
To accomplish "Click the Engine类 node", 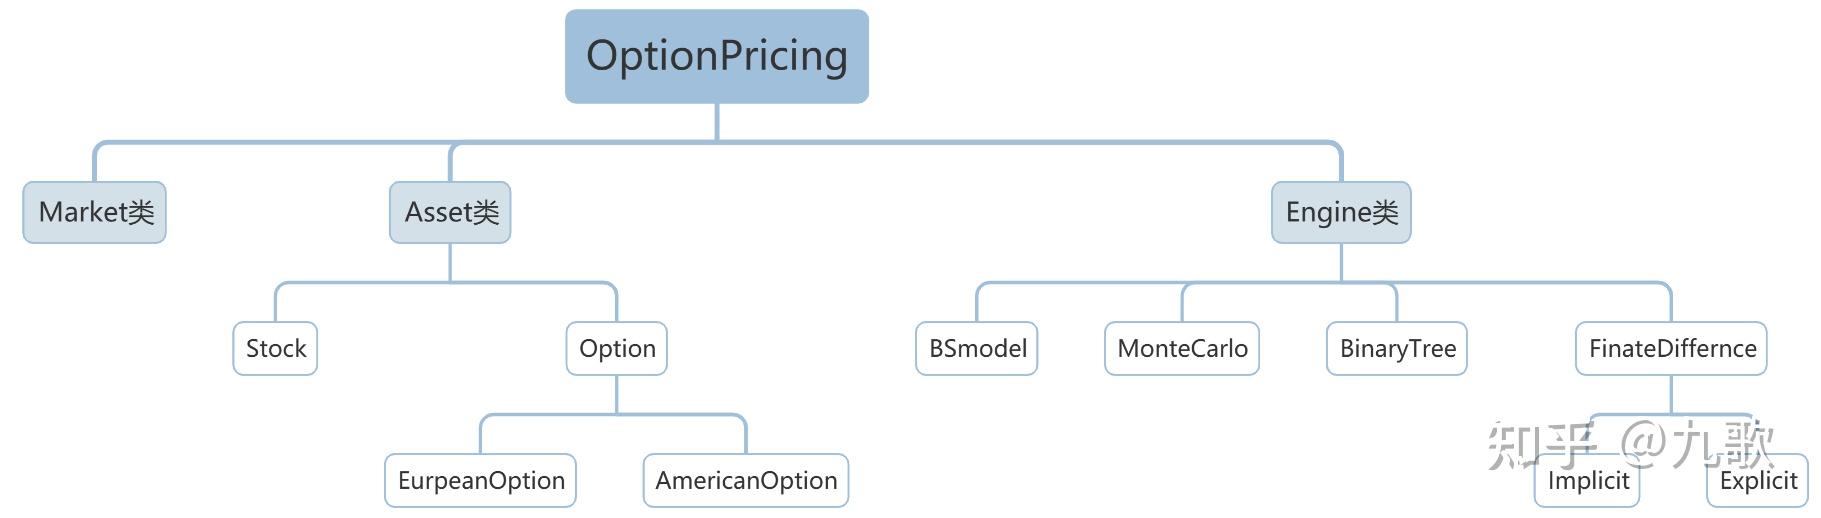I will pyautogui.click(x=1341, y=212).
